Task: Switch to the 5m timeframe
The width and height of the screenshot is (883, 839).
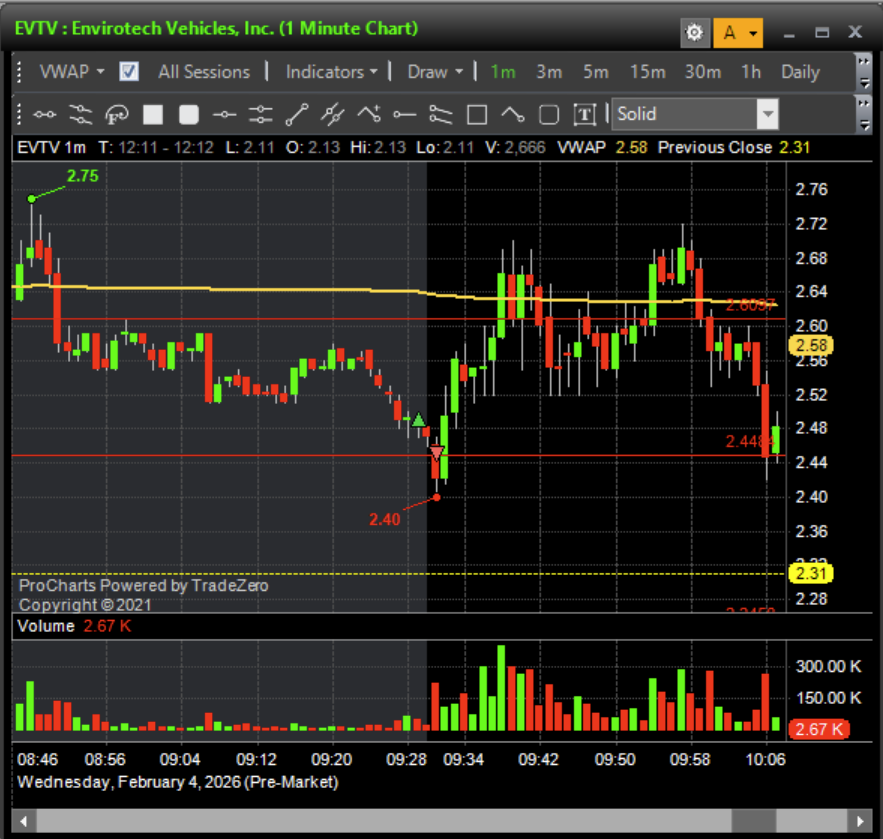Action: pyautogui.click(x=596, y=72)
